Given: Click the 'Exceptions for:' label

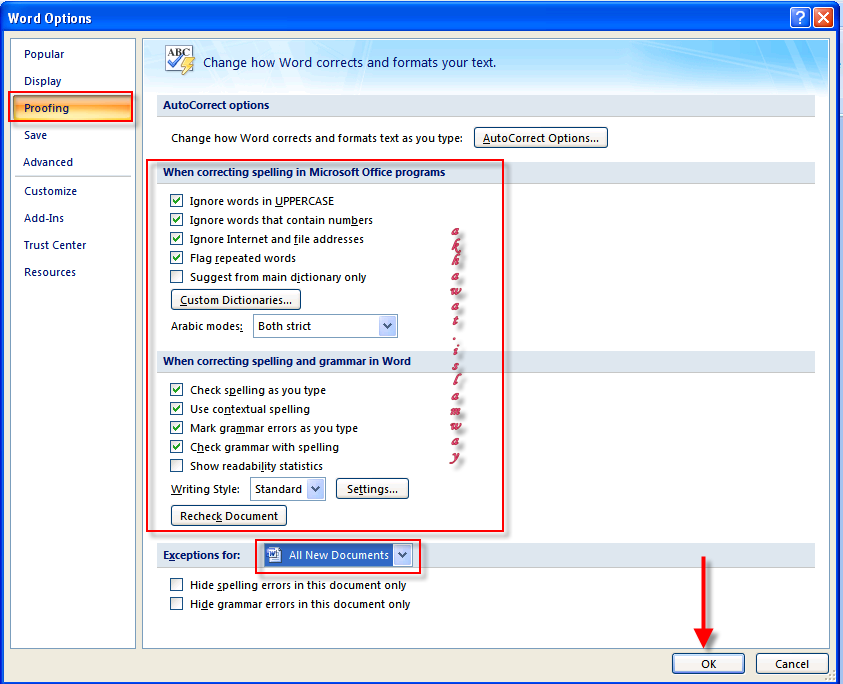Looking at the screenshot, I should [202, 555].
